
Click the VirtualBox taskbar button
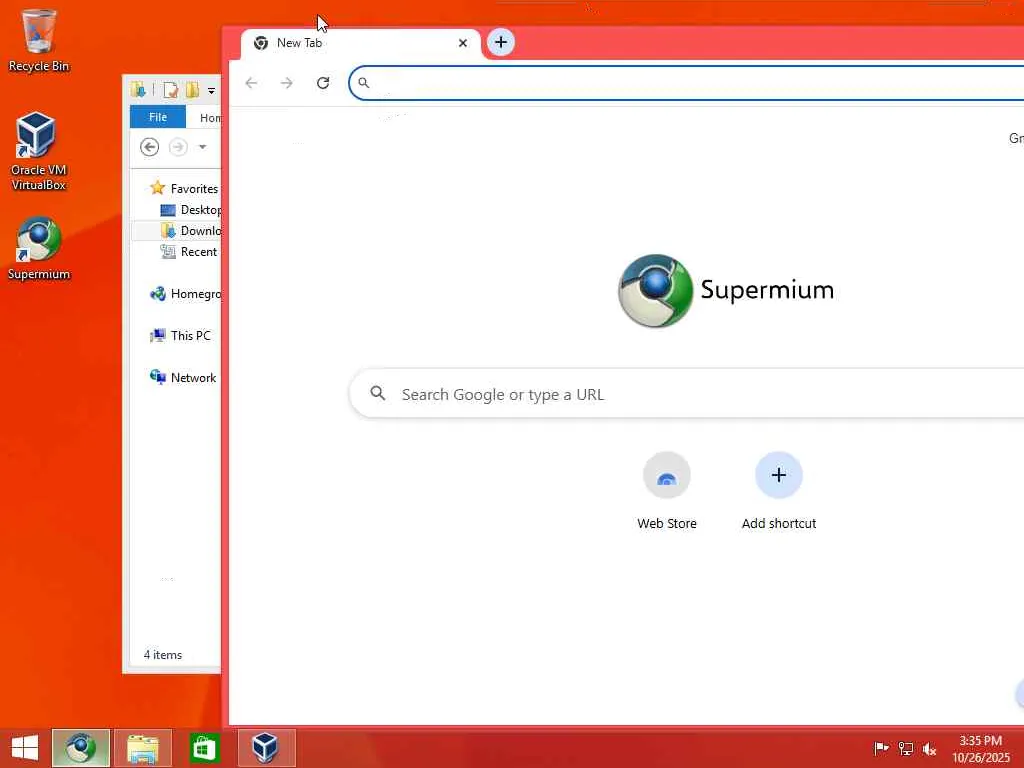click(x=266, y=748)
